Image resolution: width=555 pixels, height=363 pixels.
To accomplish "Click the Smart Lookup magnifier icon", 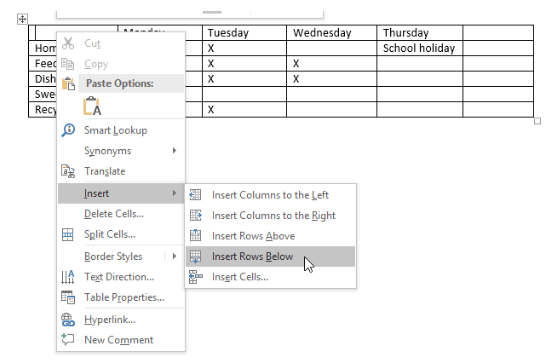I will [68, 130].
